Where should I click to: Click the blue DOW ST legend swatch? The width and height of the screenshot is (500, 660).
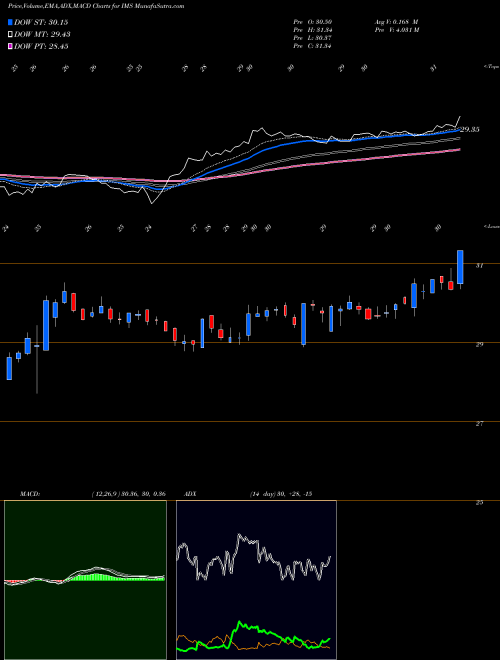tap(11, 22)
